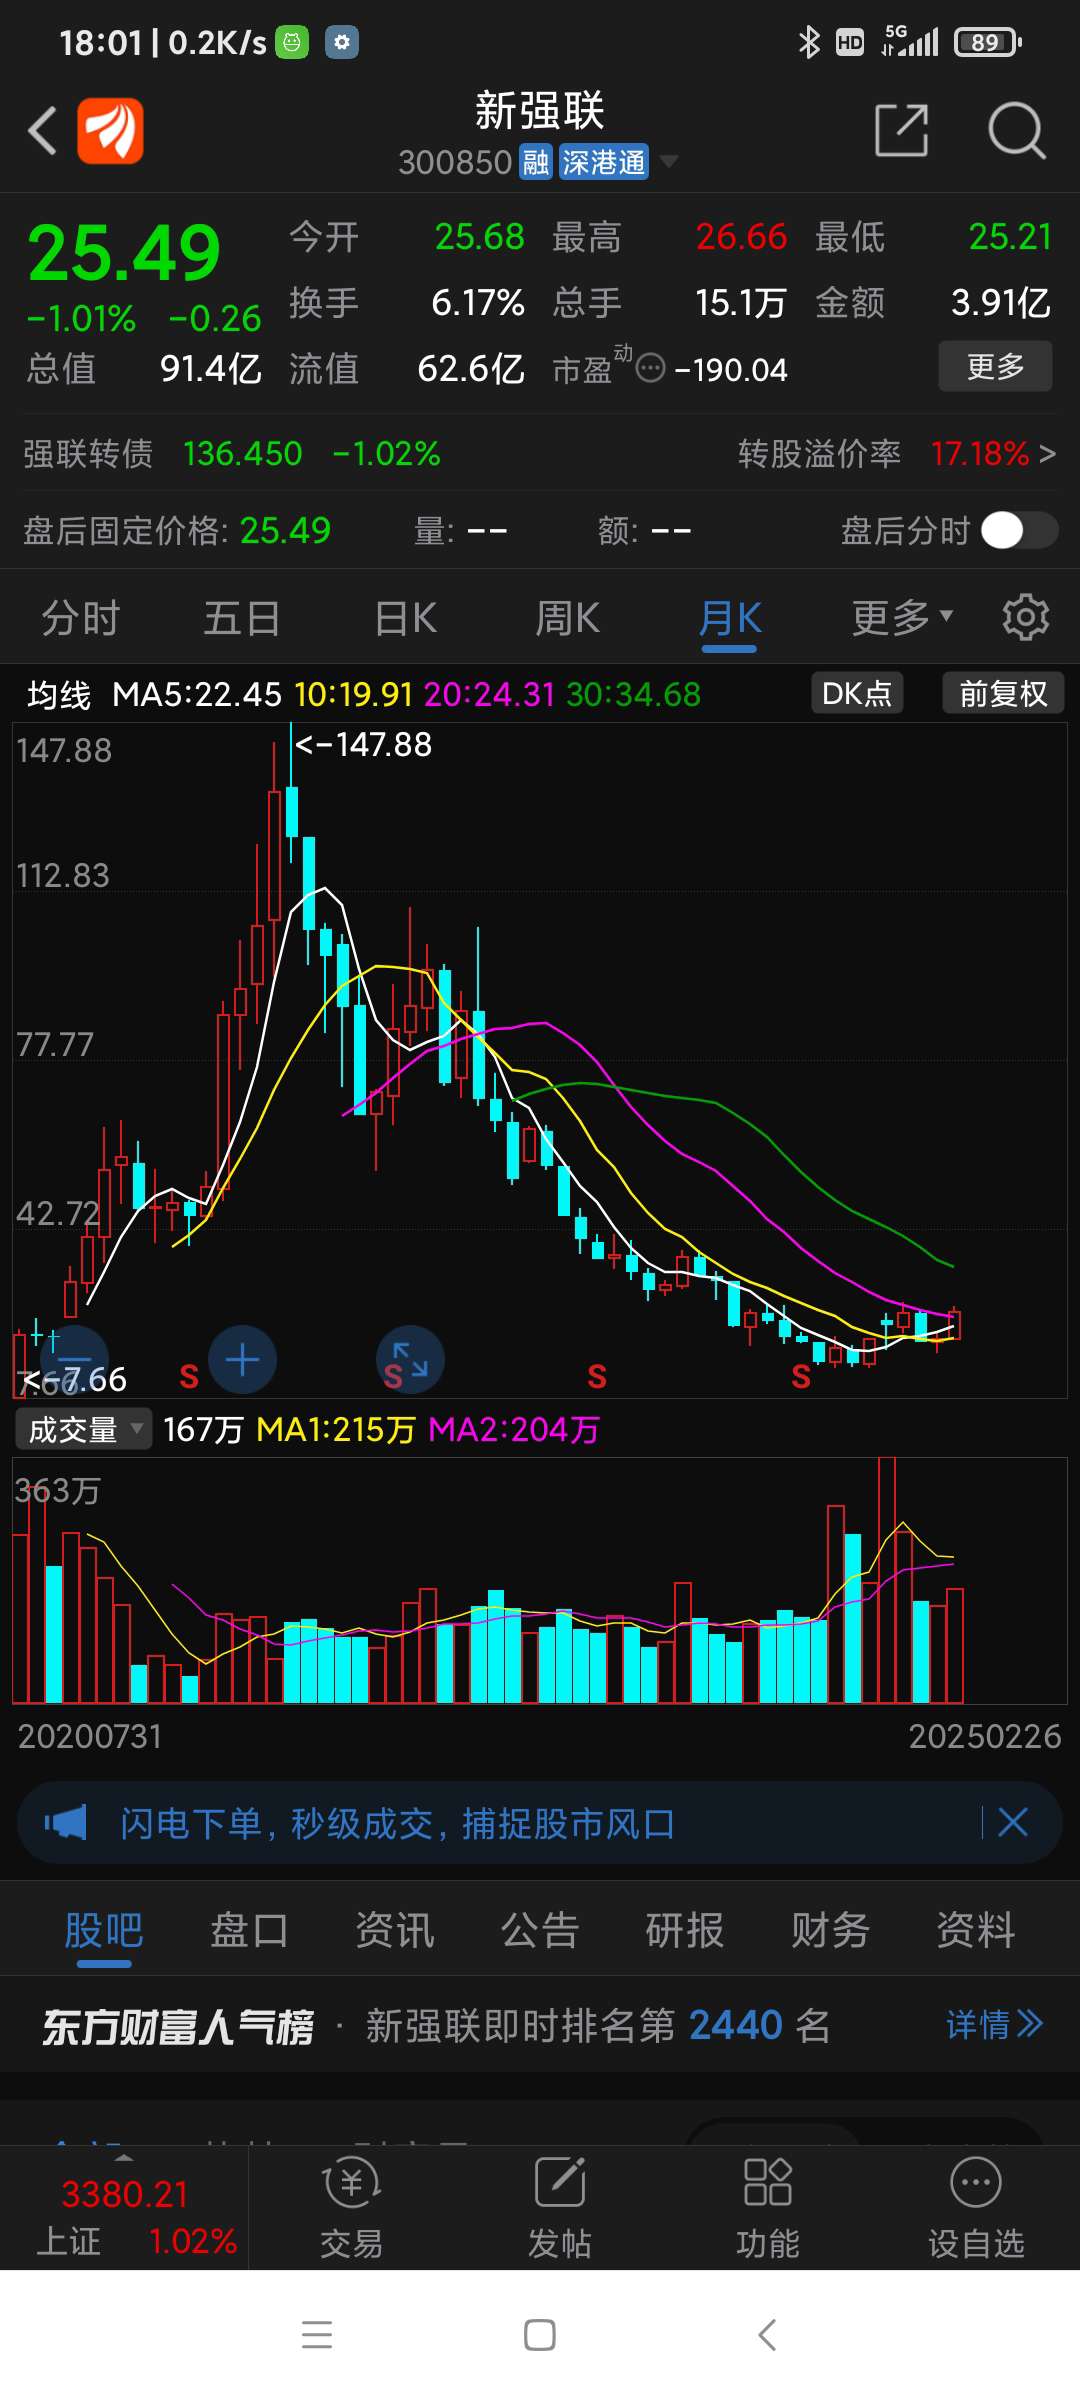Switch to 五日 chart tab
This screenshot has width=1080, height=2400.
pyautogui.click(x=242, y=618)
